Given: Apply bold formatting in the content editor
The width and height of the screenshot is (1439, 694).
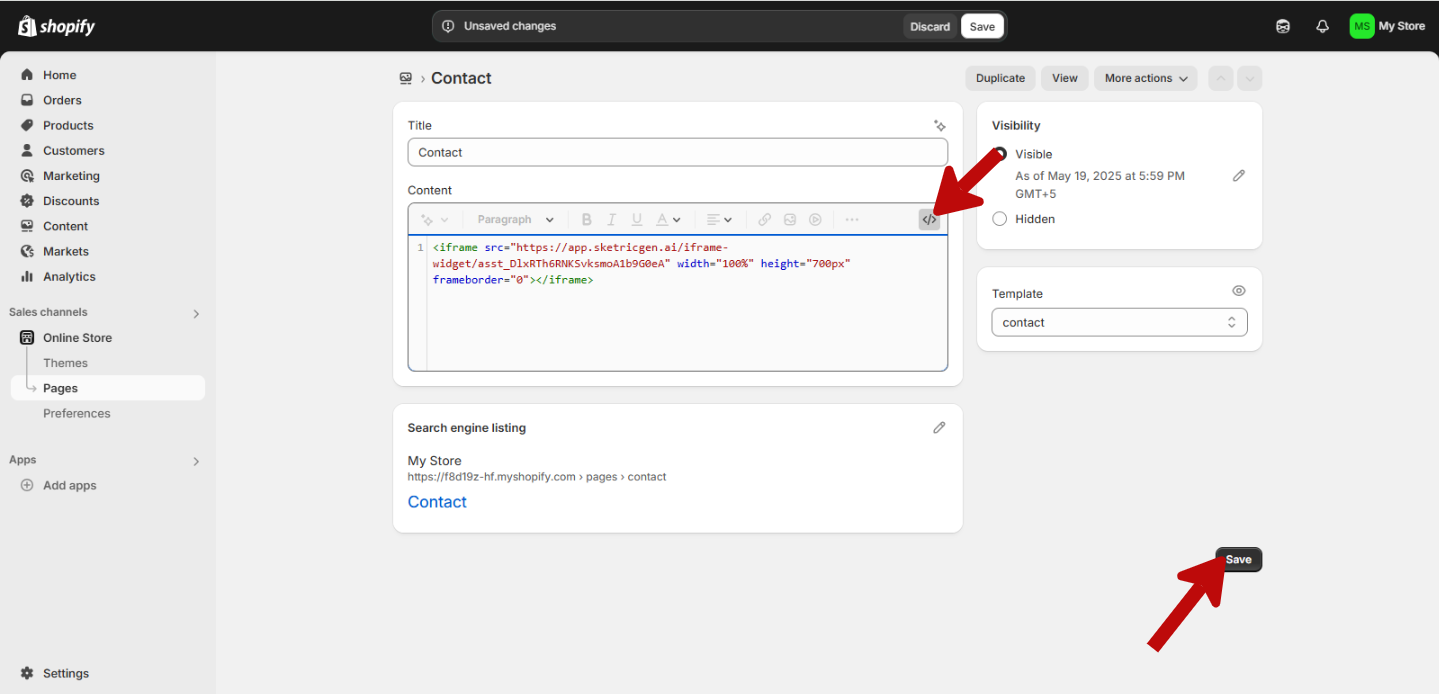Looking at the screenshot, I should click(x=586, y=219).
